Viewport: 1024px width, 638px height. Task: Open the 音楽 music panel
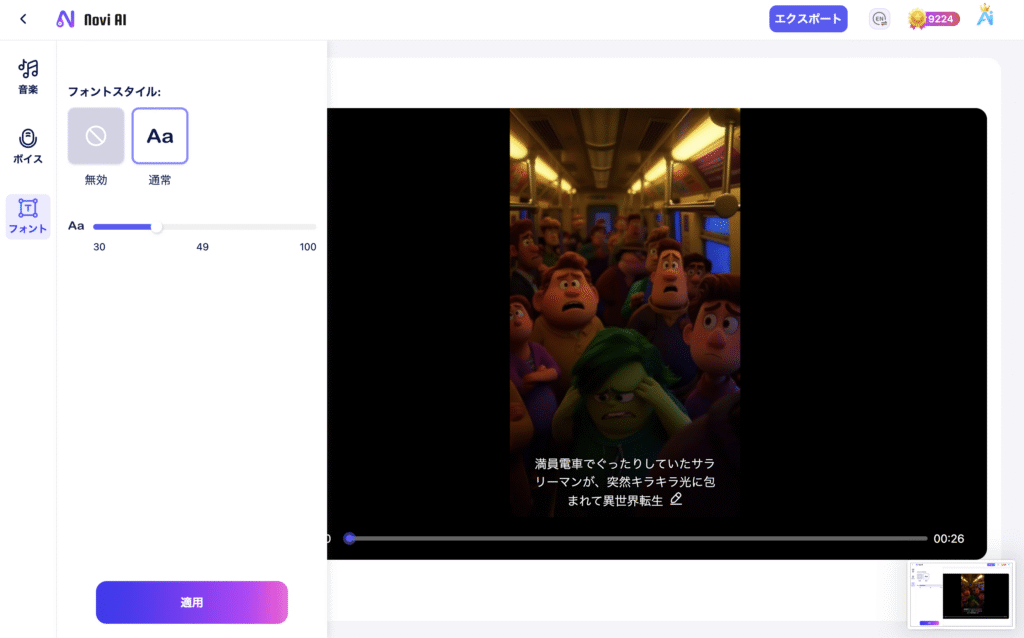click(28, 76)
